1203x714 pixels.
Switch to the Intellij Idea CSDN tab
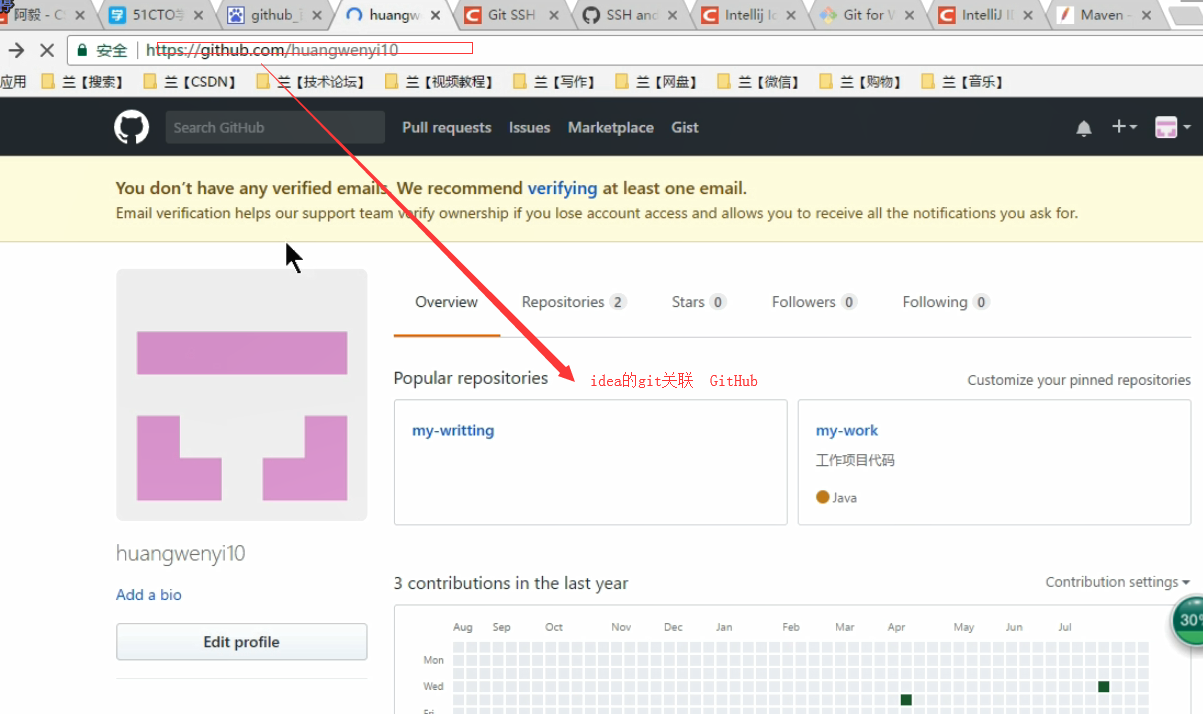click(x=748, y=15)
